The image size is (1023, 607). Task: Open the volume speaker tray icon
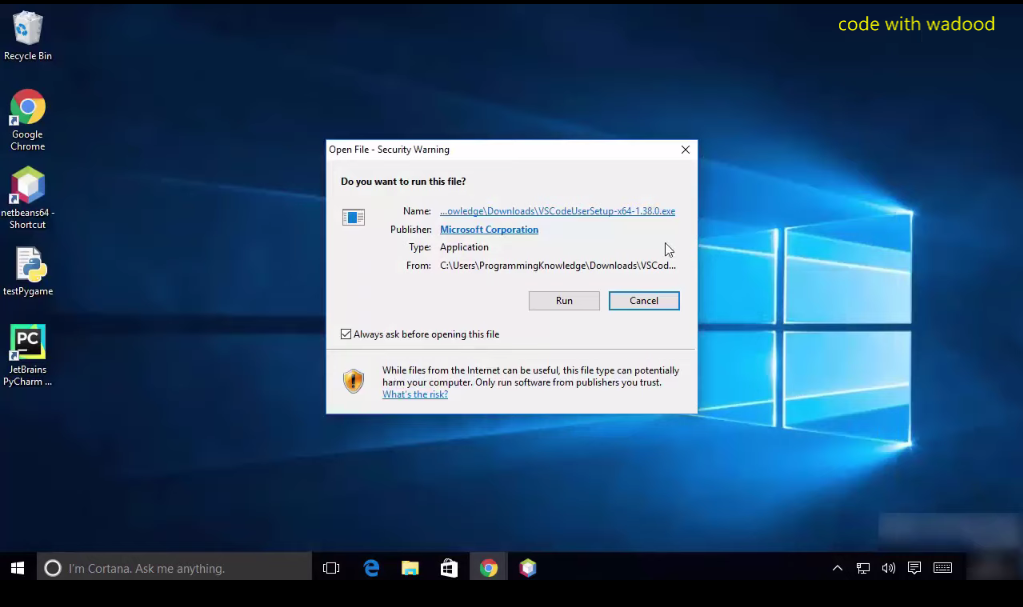888,568
